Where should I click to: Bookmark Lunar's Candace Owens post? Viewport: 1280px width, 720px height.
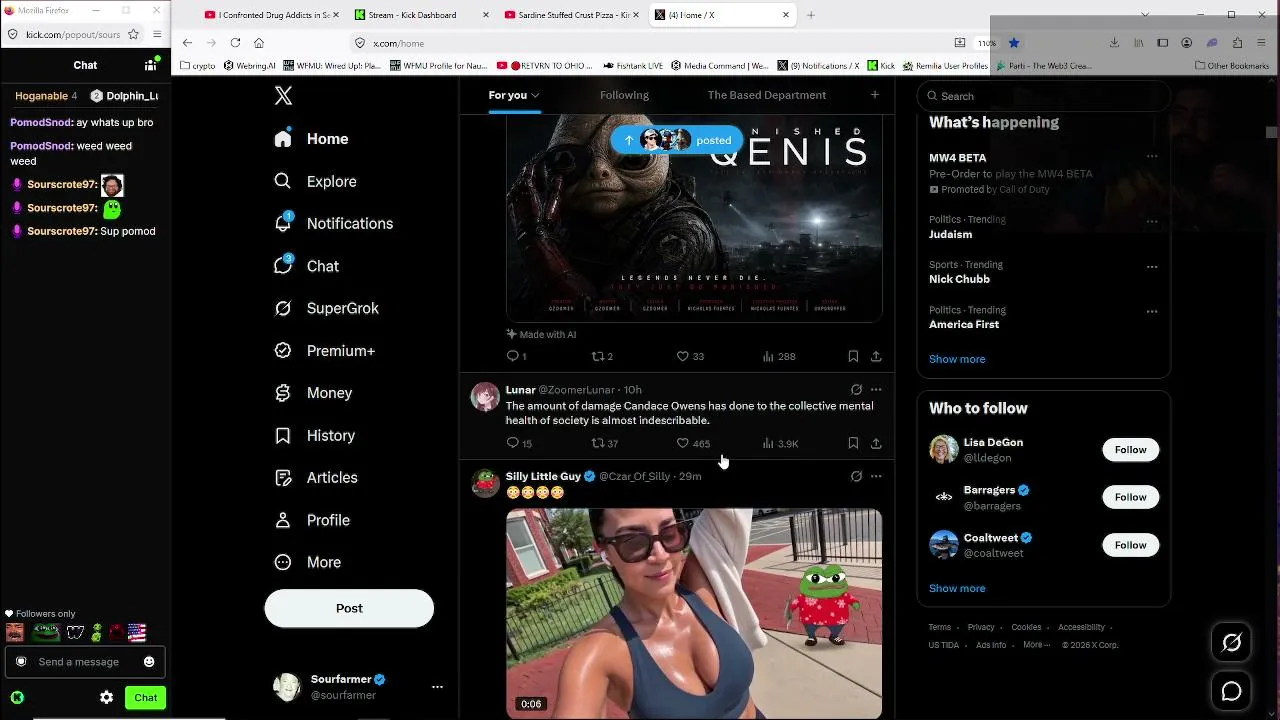click(853, 443)
